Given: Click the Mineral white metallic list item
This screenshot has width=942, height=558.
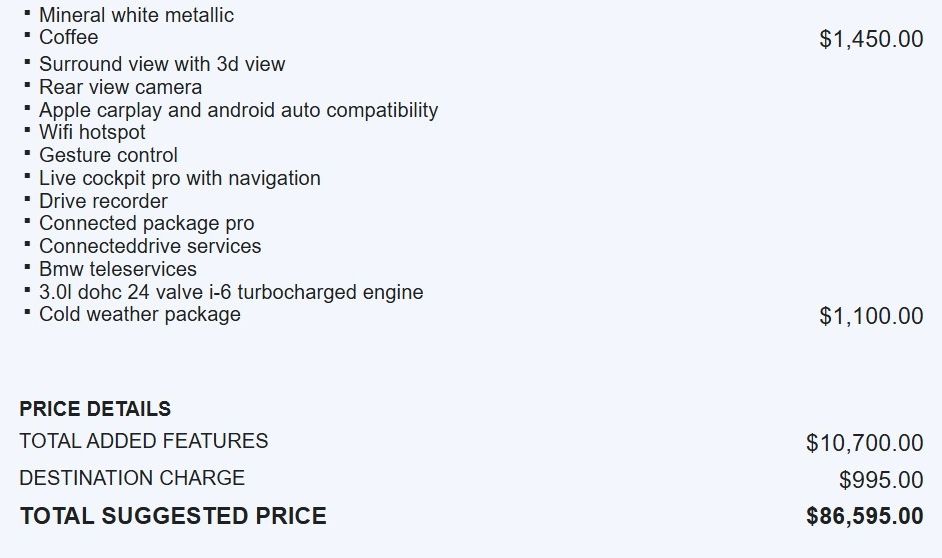Looking at the screenshot, I should pos(136,15).
